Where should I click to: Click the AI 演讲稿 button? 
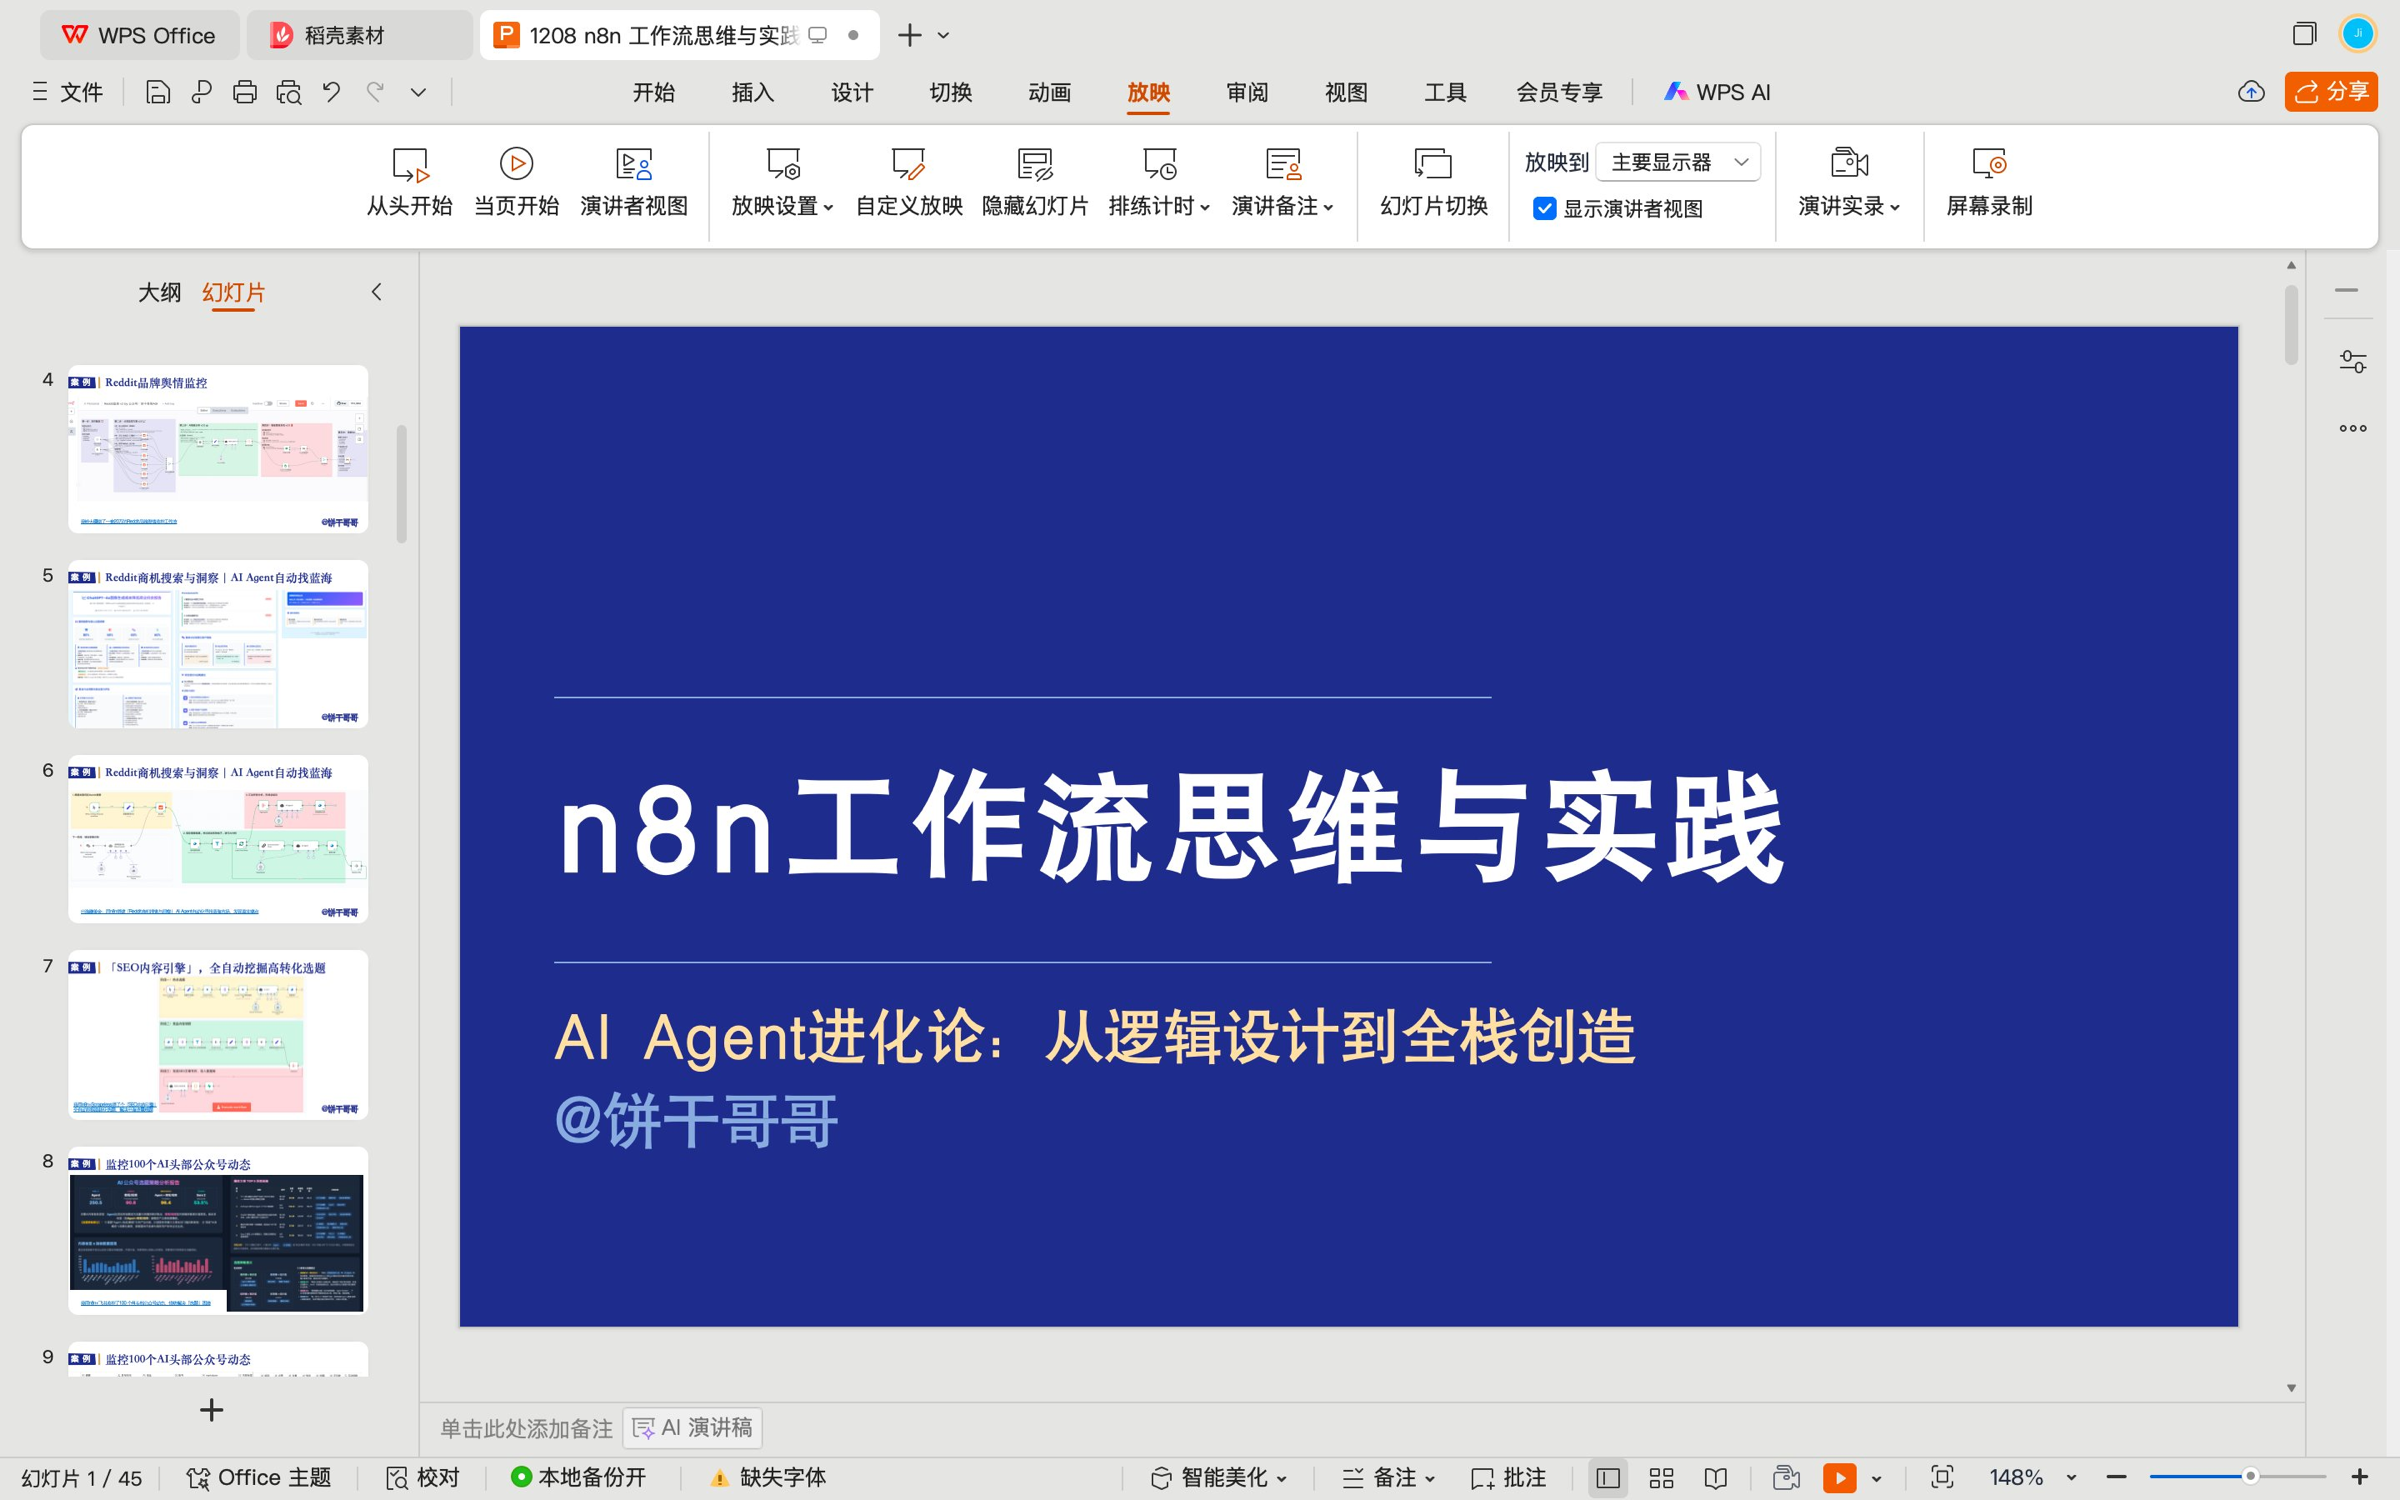(x=693, y=1427)
